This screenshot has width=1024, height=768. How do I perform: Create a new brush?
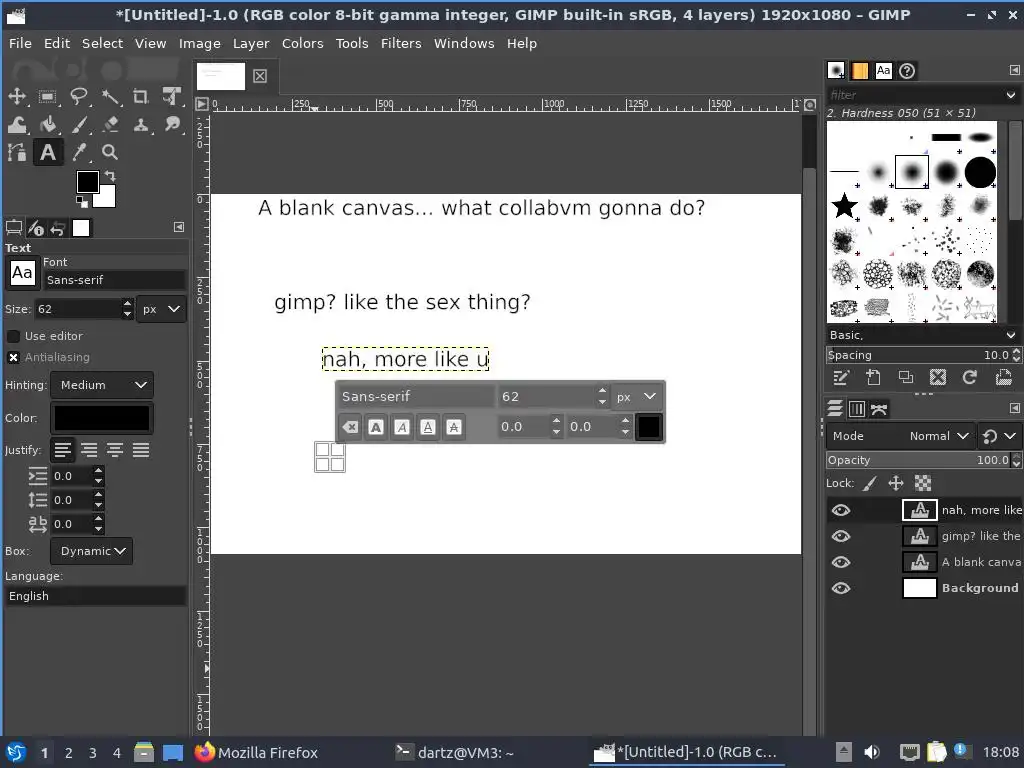873,377
